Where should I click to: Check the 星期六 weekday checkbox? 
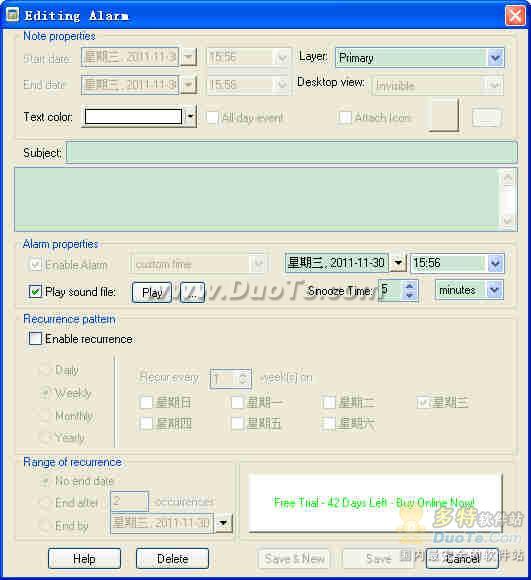329,424
